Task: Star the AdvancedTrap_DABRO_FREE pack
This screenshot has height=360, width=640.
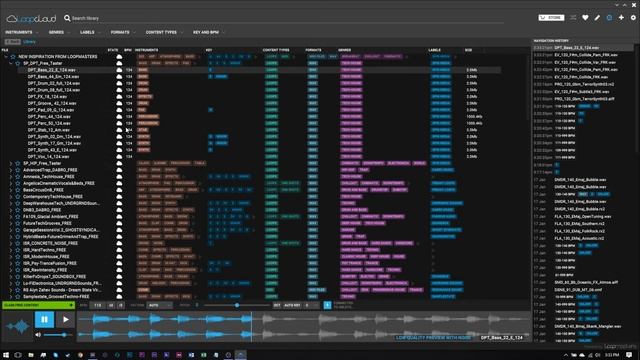Action: coord(17,170)
